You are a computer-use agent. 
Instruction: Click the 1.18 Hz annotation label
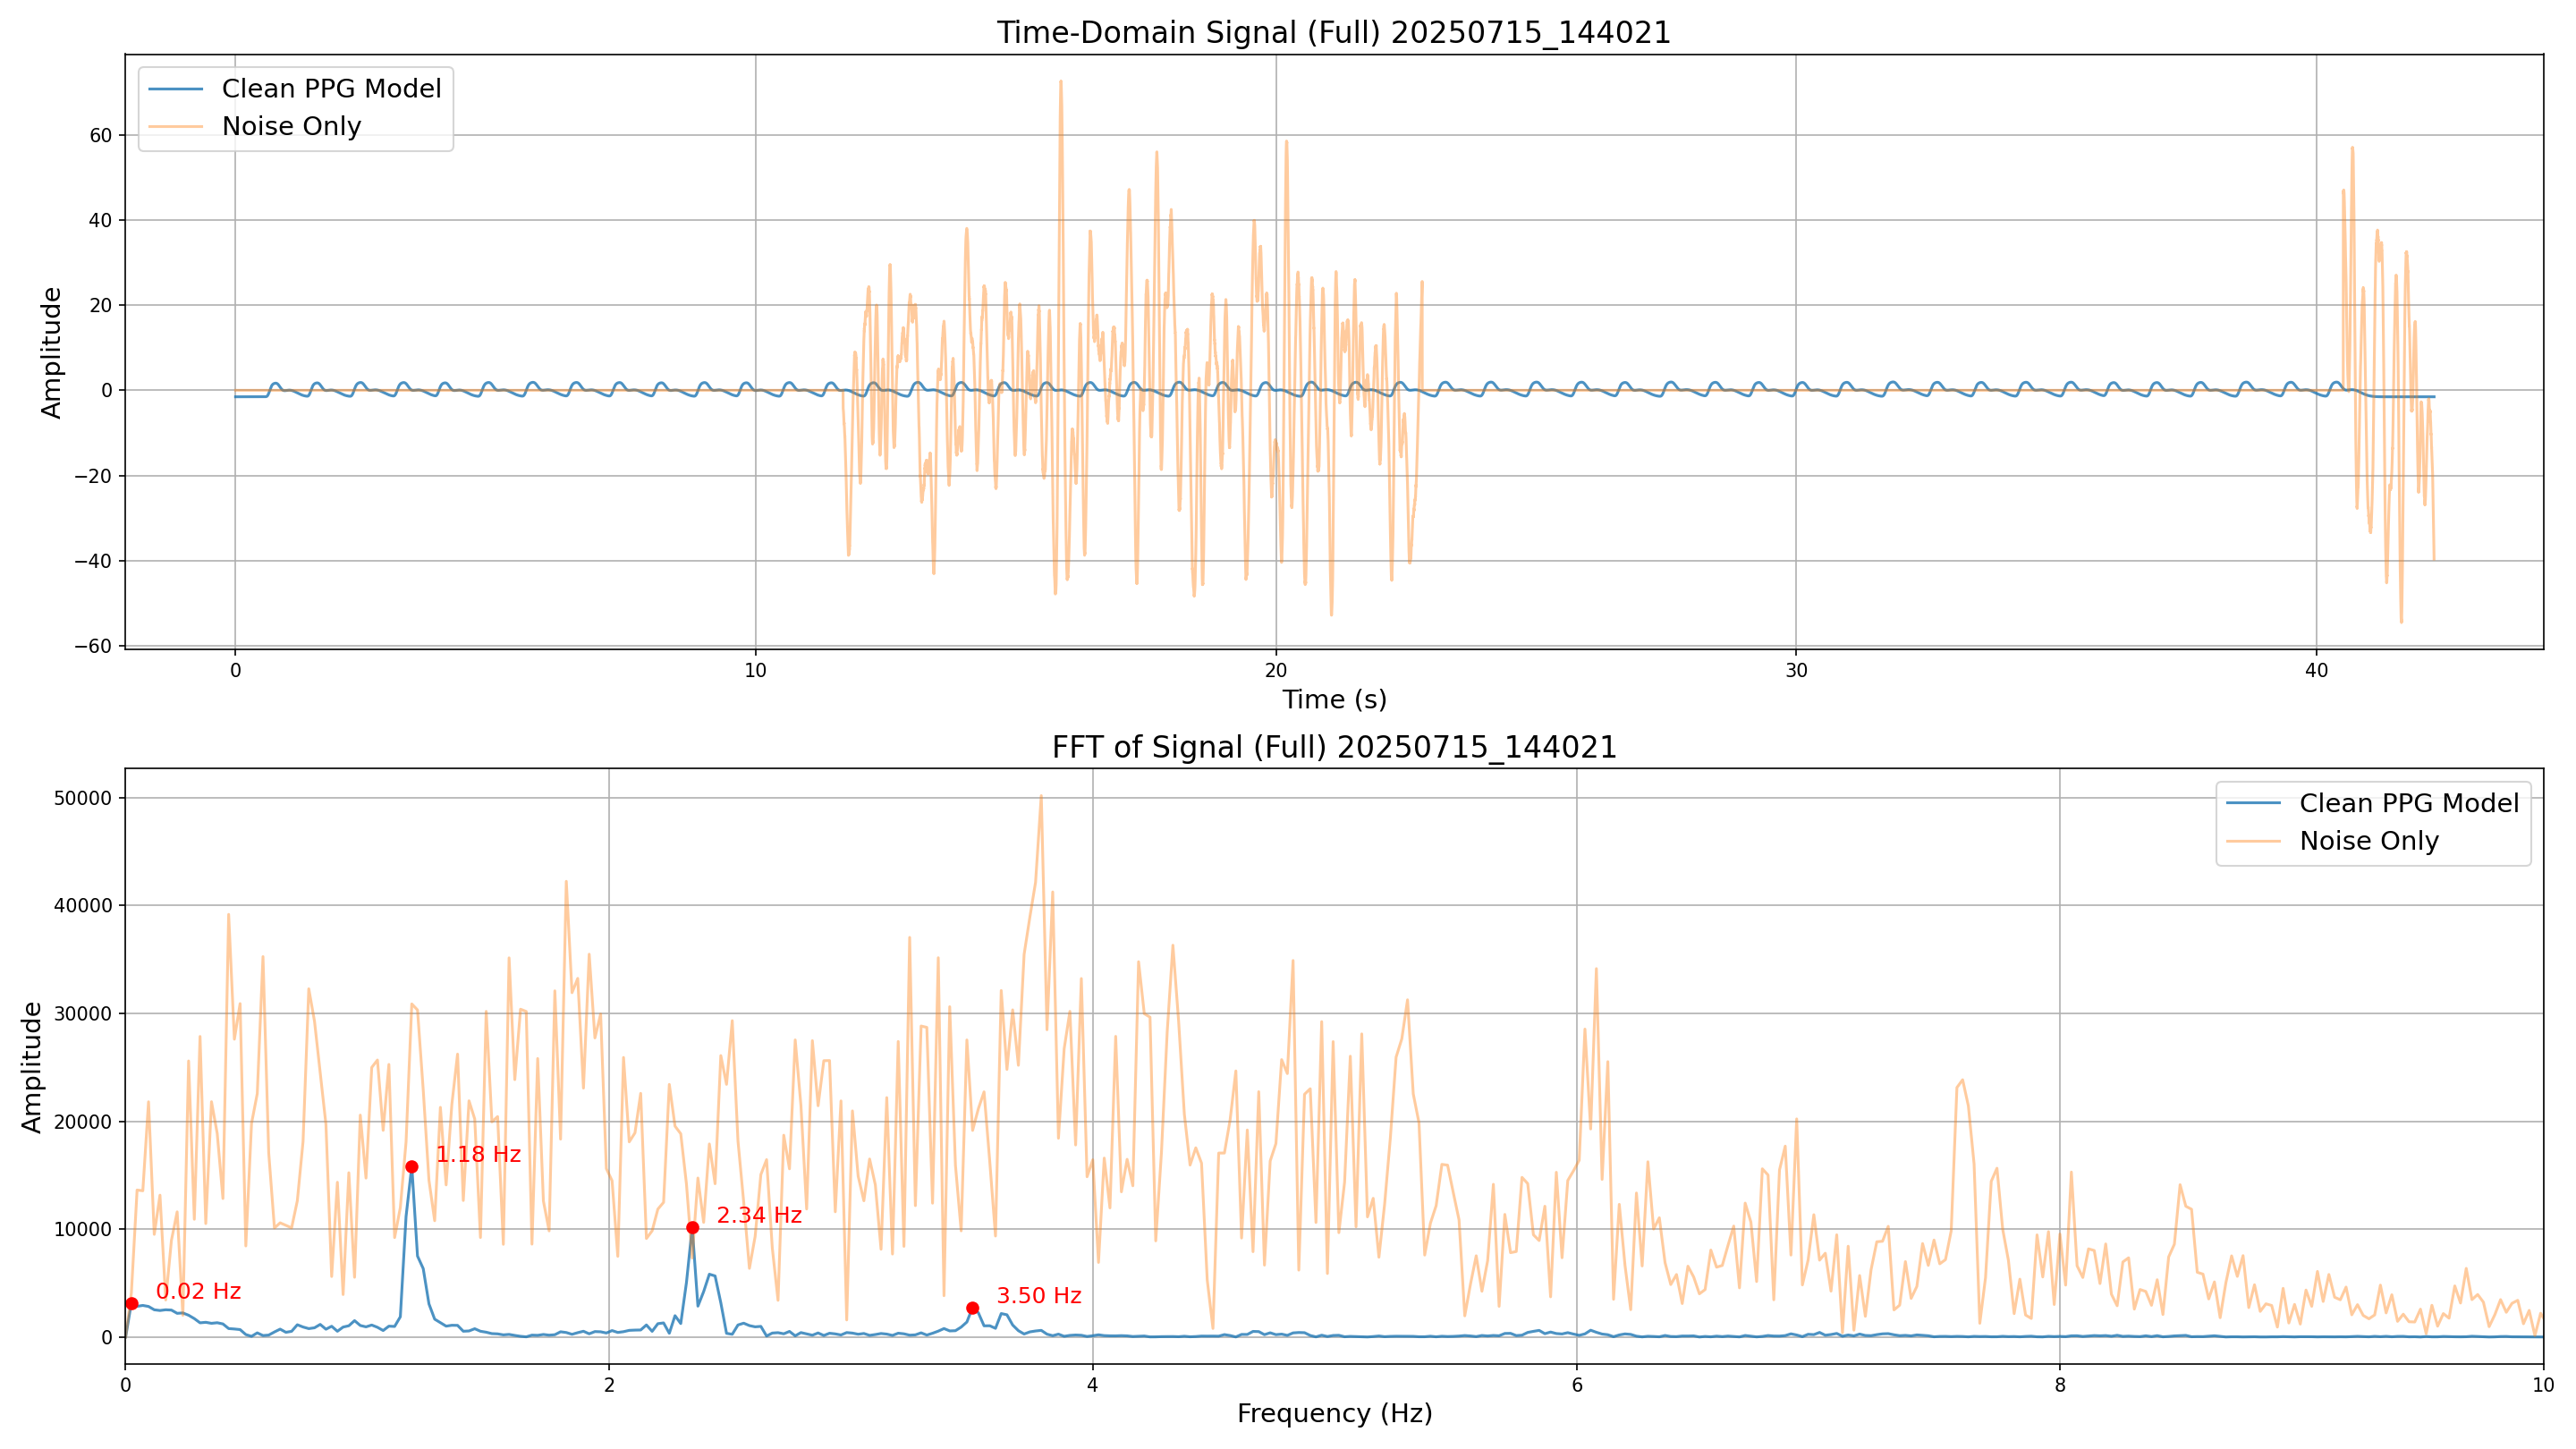(478, 1155)
